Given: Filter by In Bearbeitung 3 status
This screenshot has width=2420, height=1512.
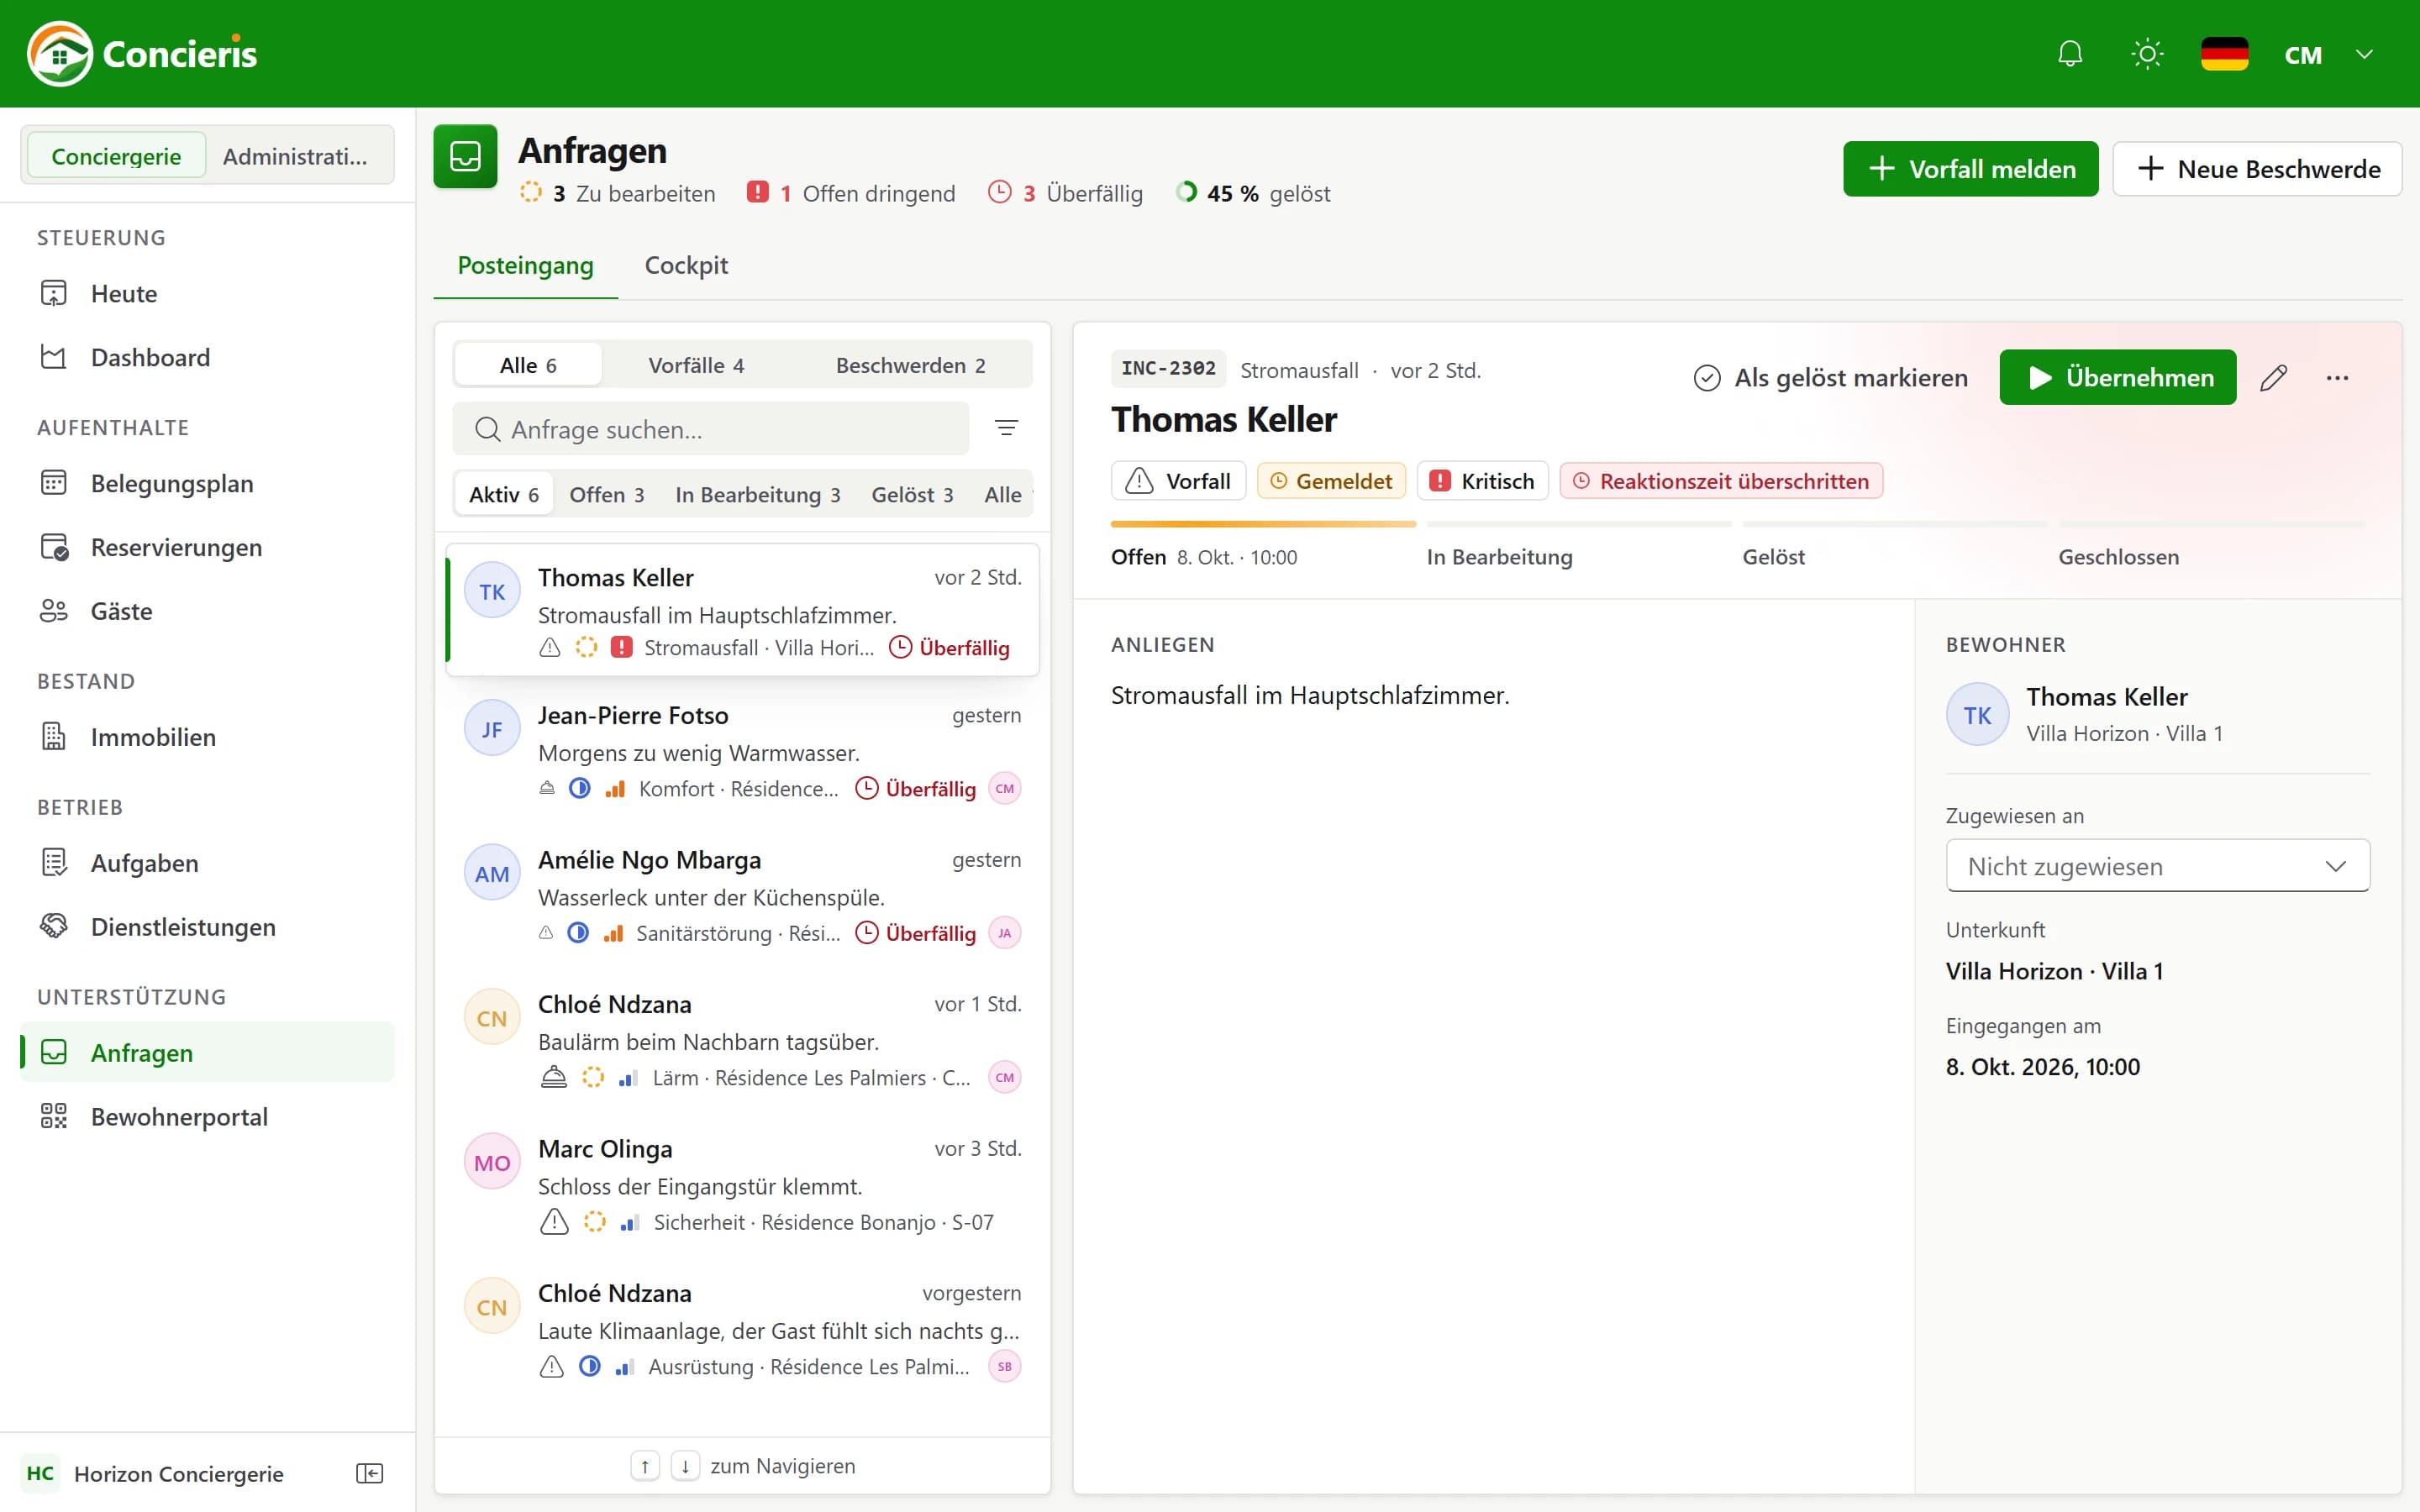Looking at the screenshot, I should (757, 494).
